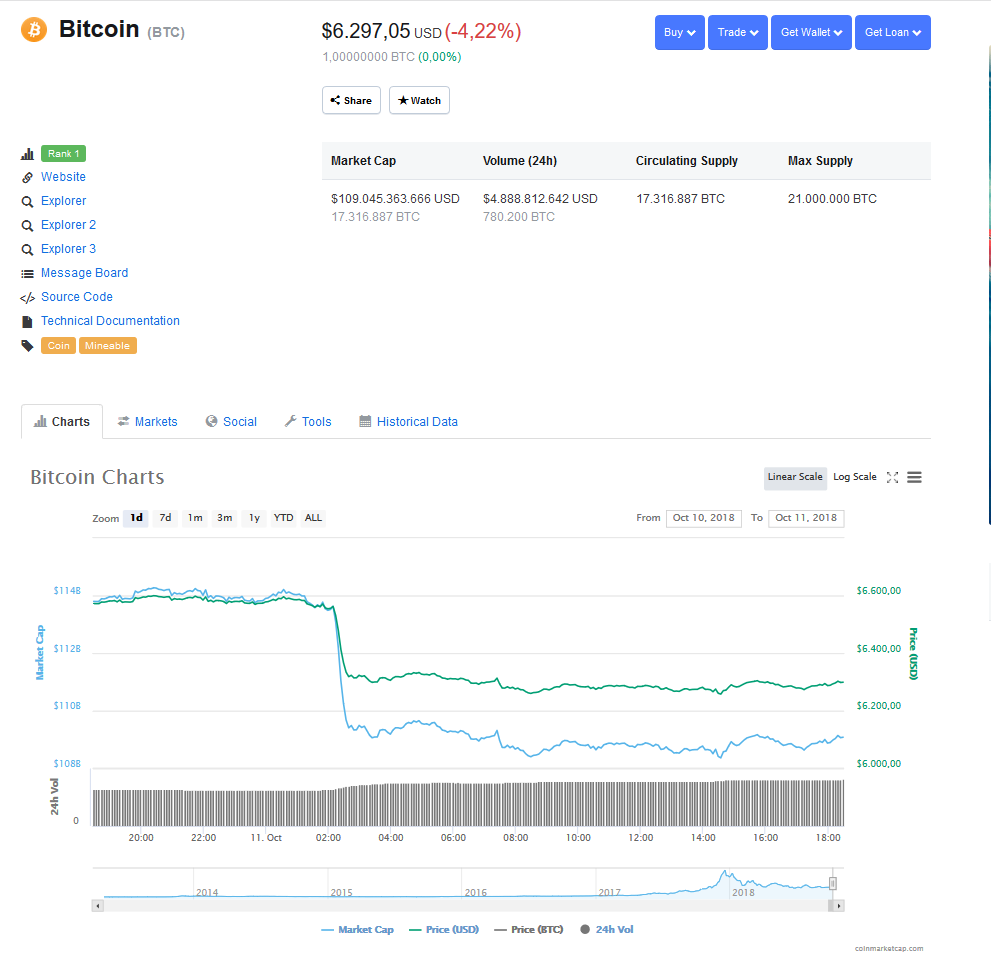991x957 pixels.
Task: Click the orange Bitcoin logo icon
Action: point(34,30)
